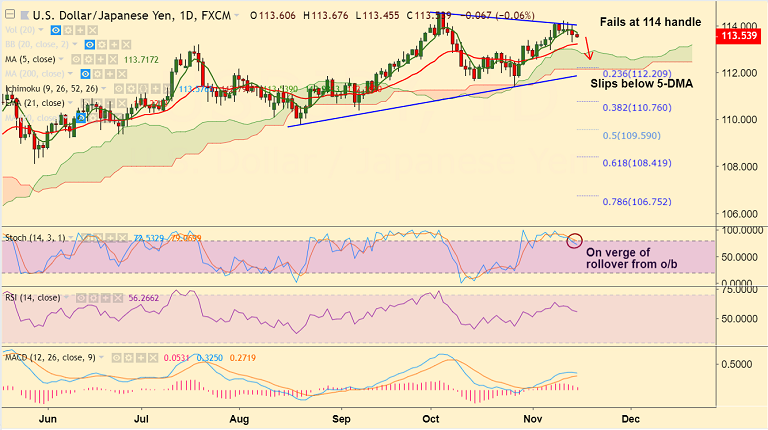Click the 'On verge of rollover from o/b' note

click(x=632, y=258)
